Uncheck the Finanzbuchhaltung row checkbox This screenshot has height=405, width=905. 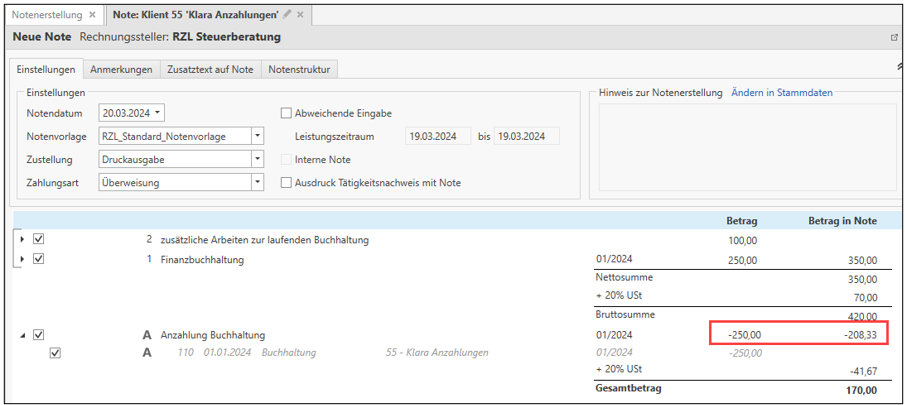click(x=39, y=259)
